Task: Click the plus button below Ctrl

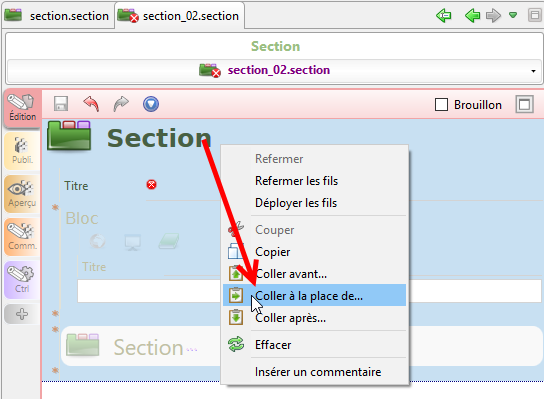Action: (x=22, y=314)
